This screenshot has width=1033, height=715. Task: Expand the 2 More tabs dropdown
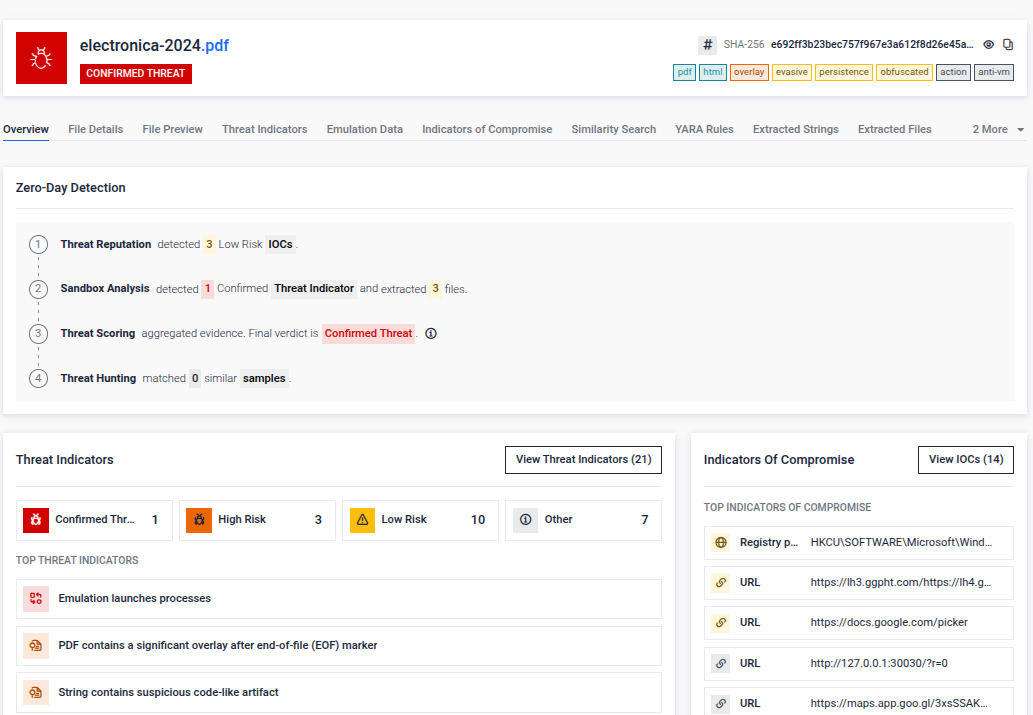998,129
